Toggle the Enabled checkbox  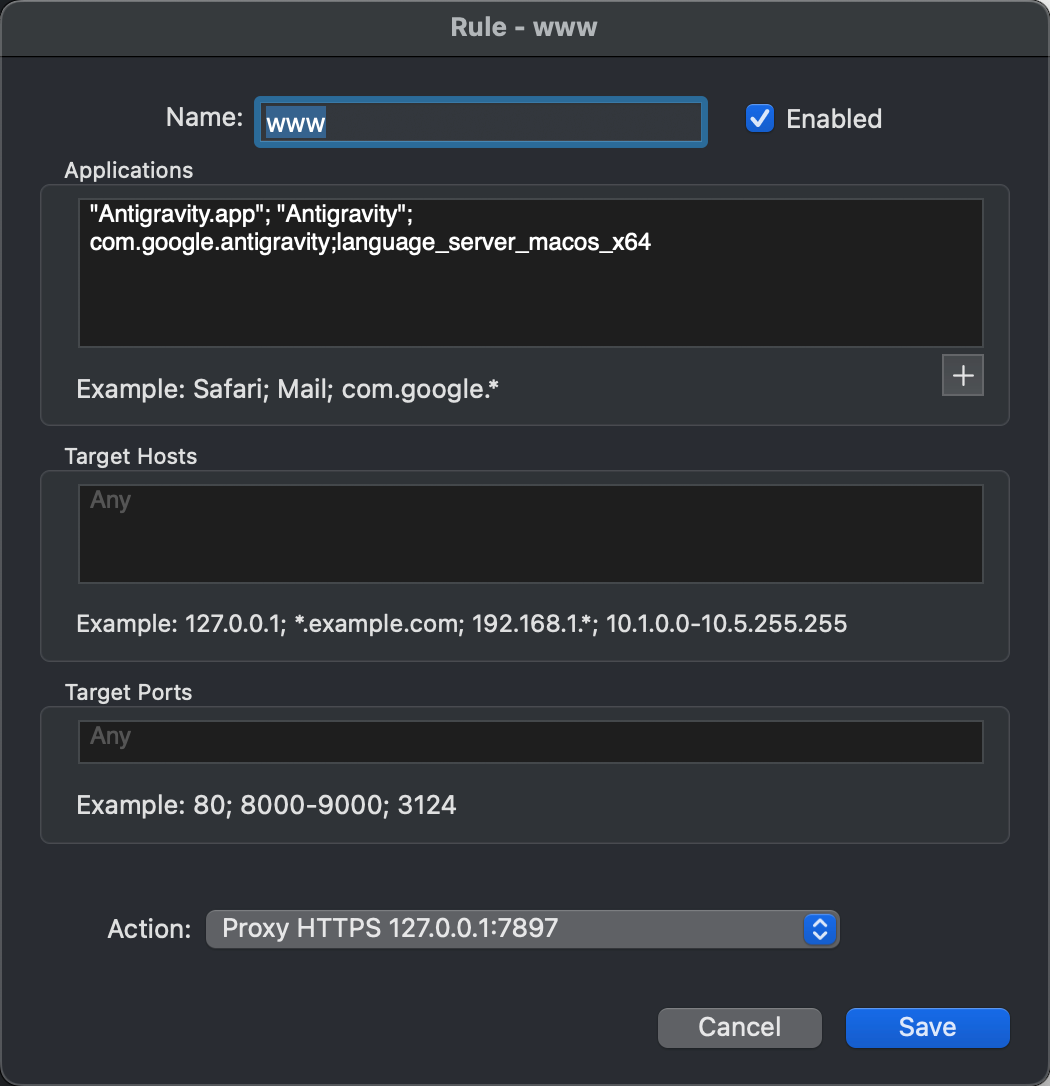coord(760,118)
